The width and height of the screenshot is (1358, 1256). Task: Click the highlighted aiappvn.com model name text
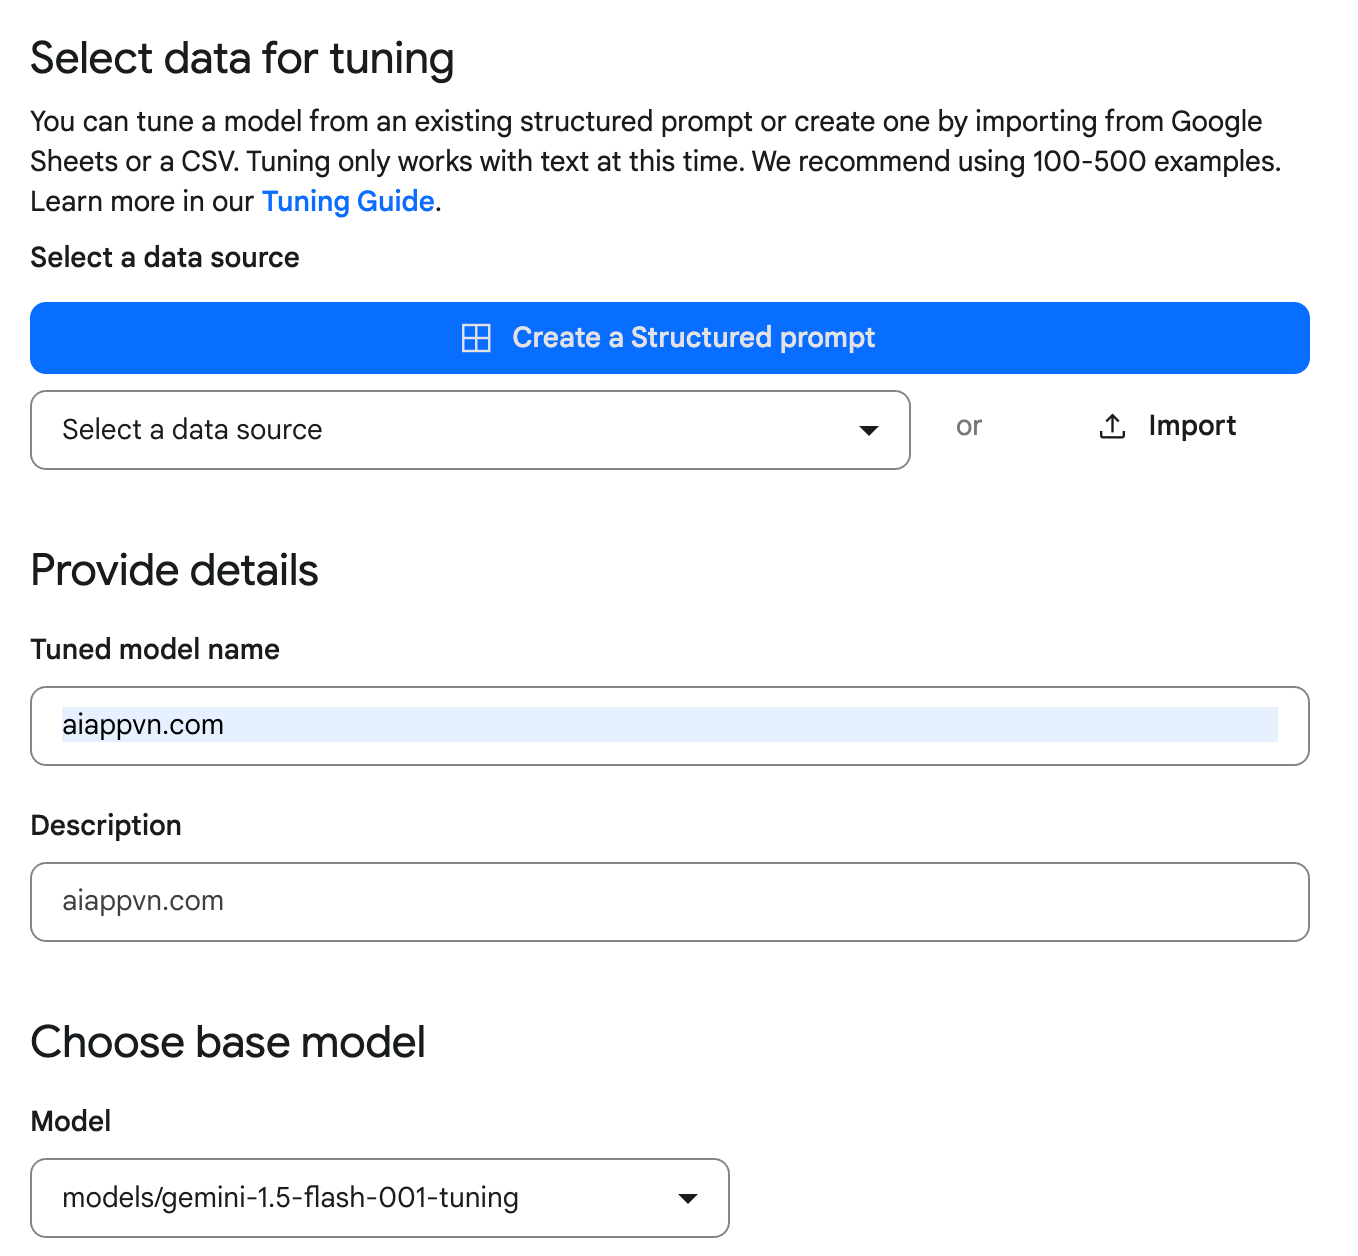coord(143,725)
